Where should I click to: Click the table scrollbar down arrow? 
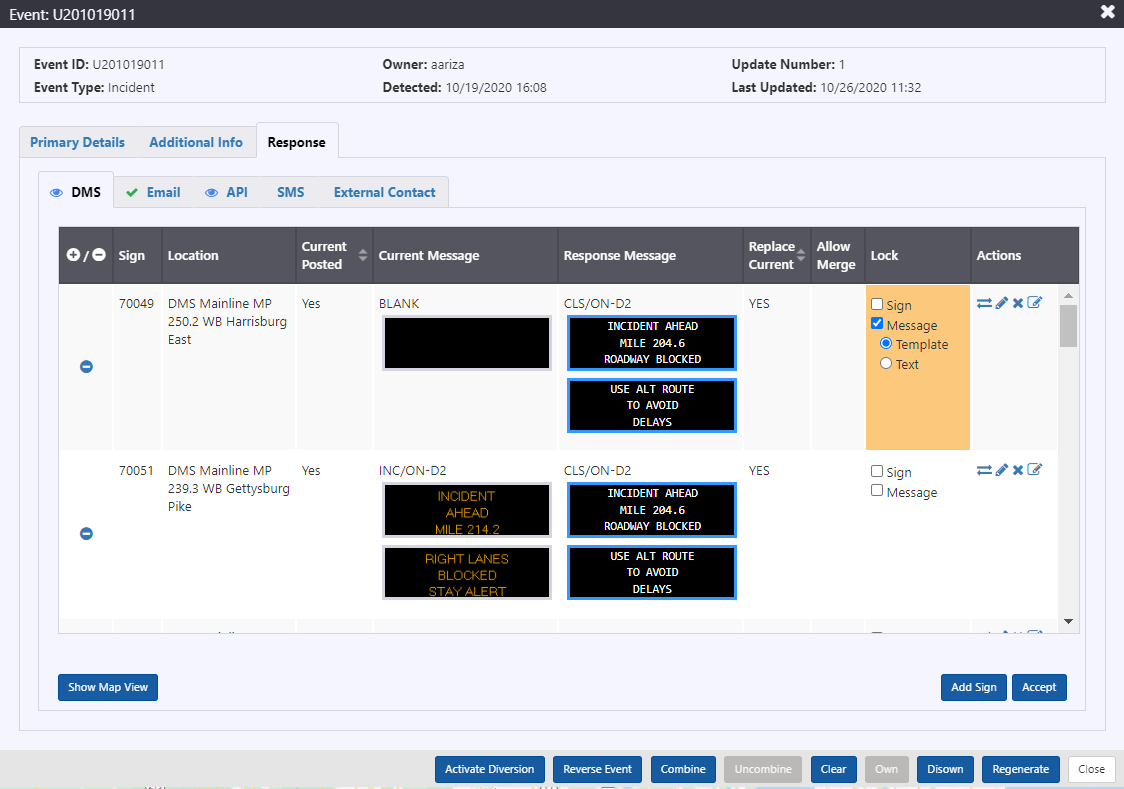click(x=1068, y=621)
